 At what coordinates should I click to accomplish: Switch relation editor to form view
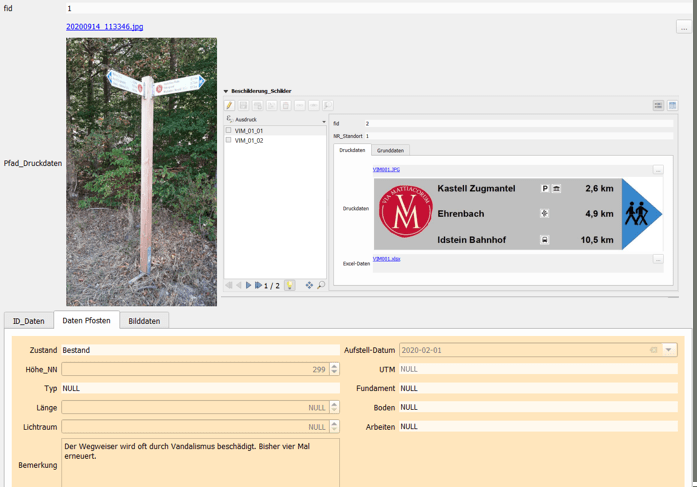(x=658, y=105)
